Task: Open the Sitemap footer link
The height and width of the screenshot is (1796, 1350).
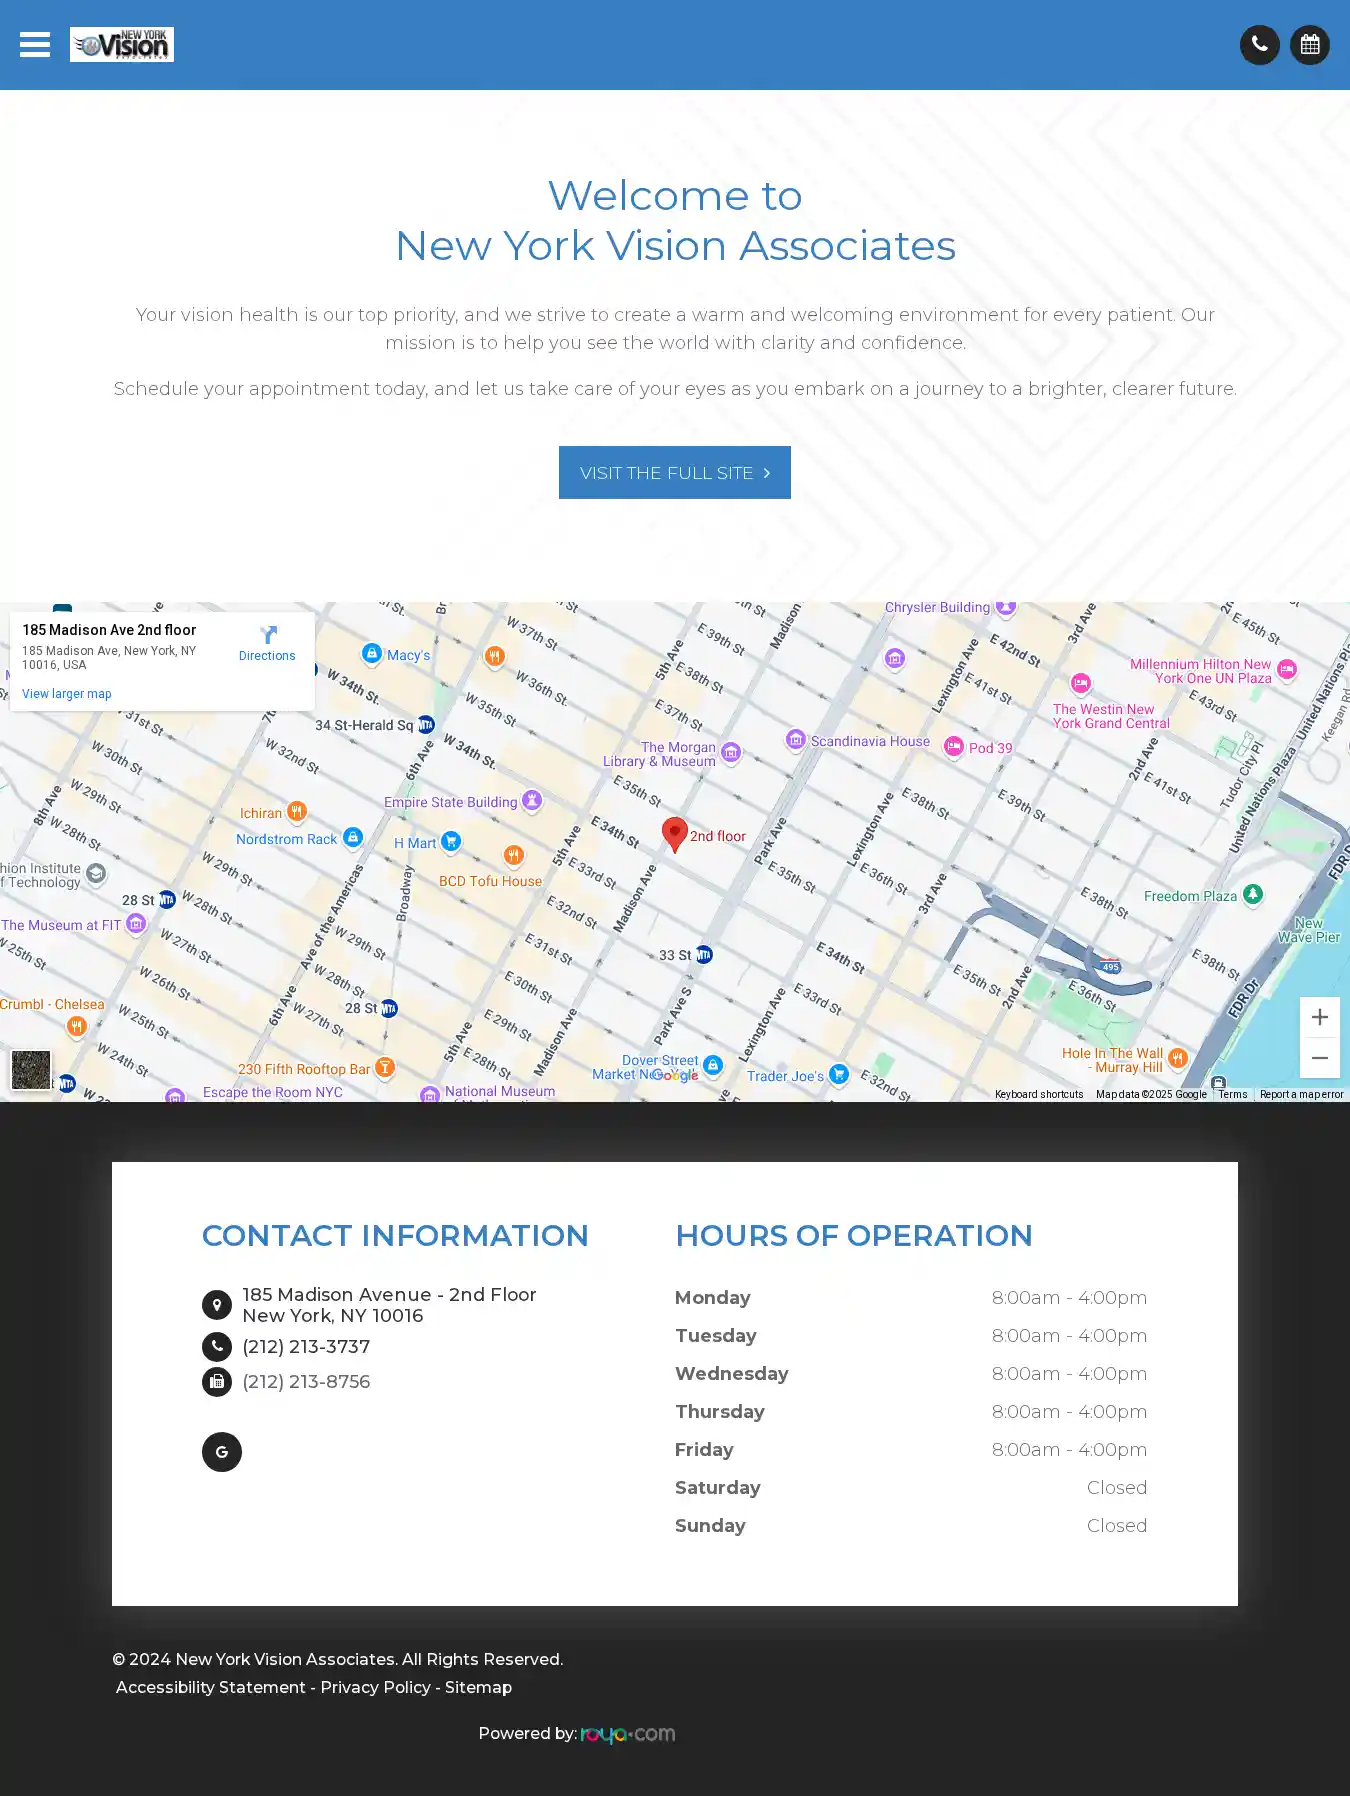Action: [x=478, y=1687]
